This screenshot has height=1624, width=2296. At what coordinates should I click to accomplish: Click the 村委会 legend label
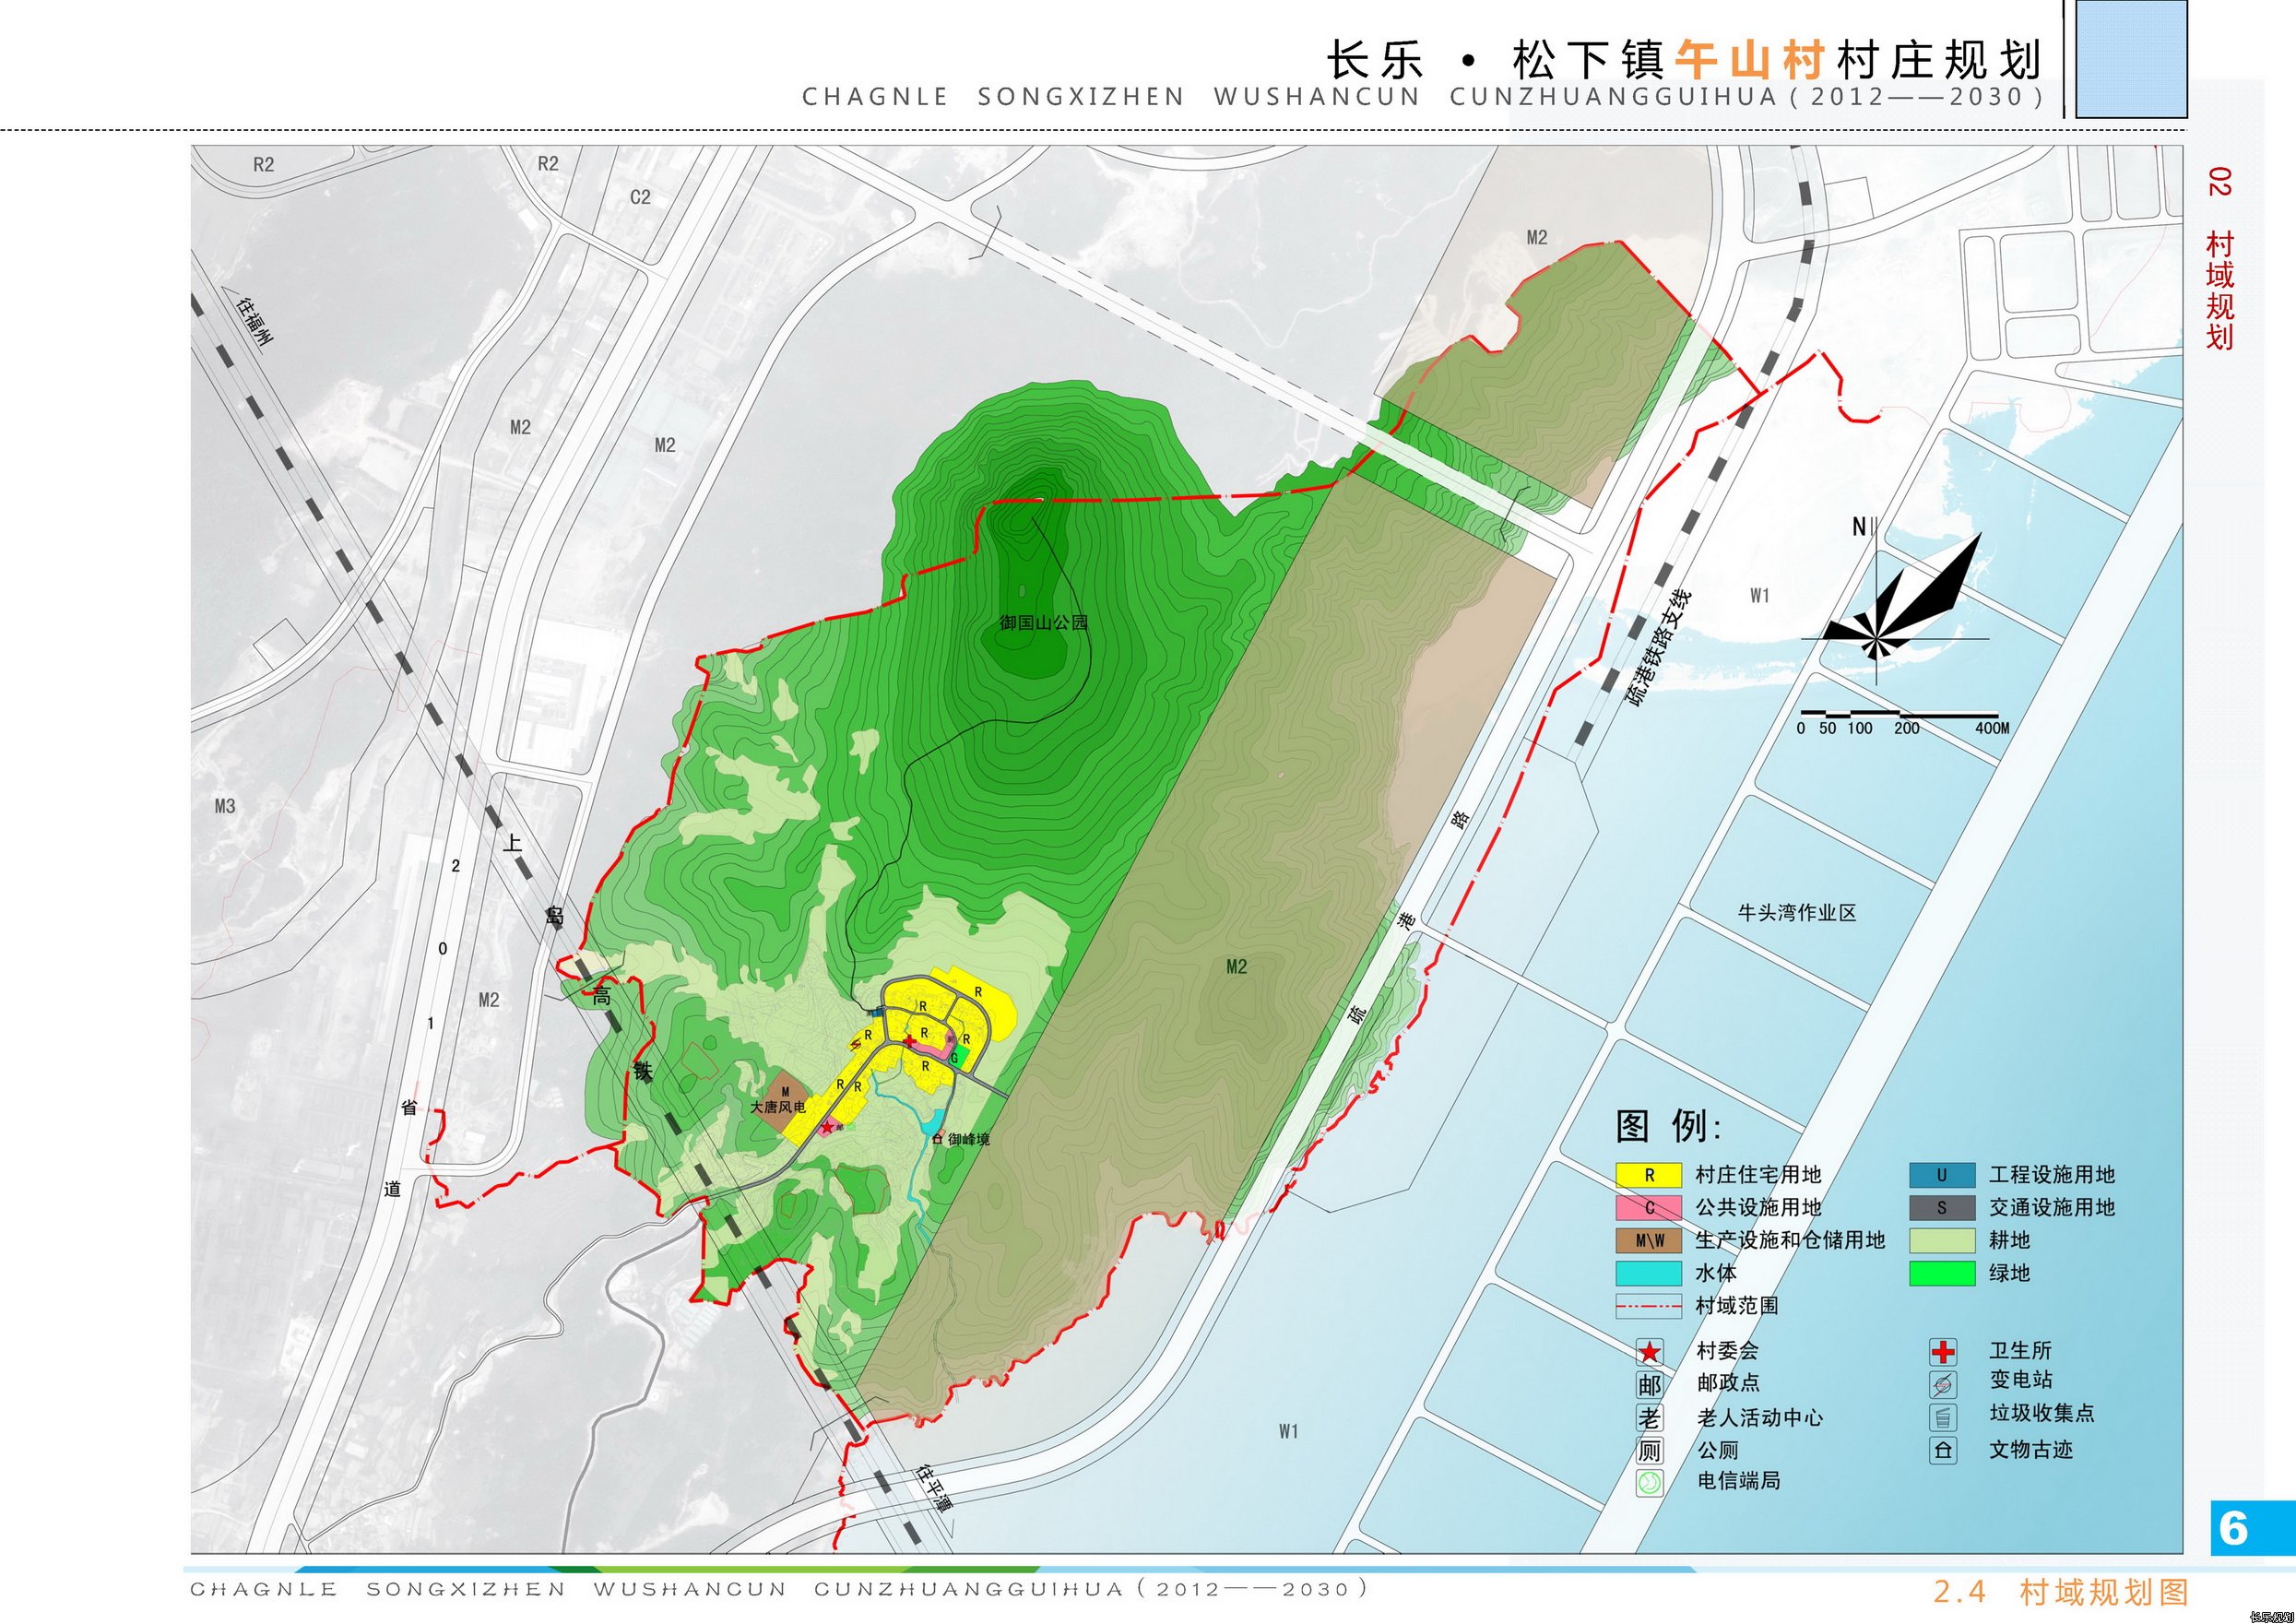click(1728, 1351)
